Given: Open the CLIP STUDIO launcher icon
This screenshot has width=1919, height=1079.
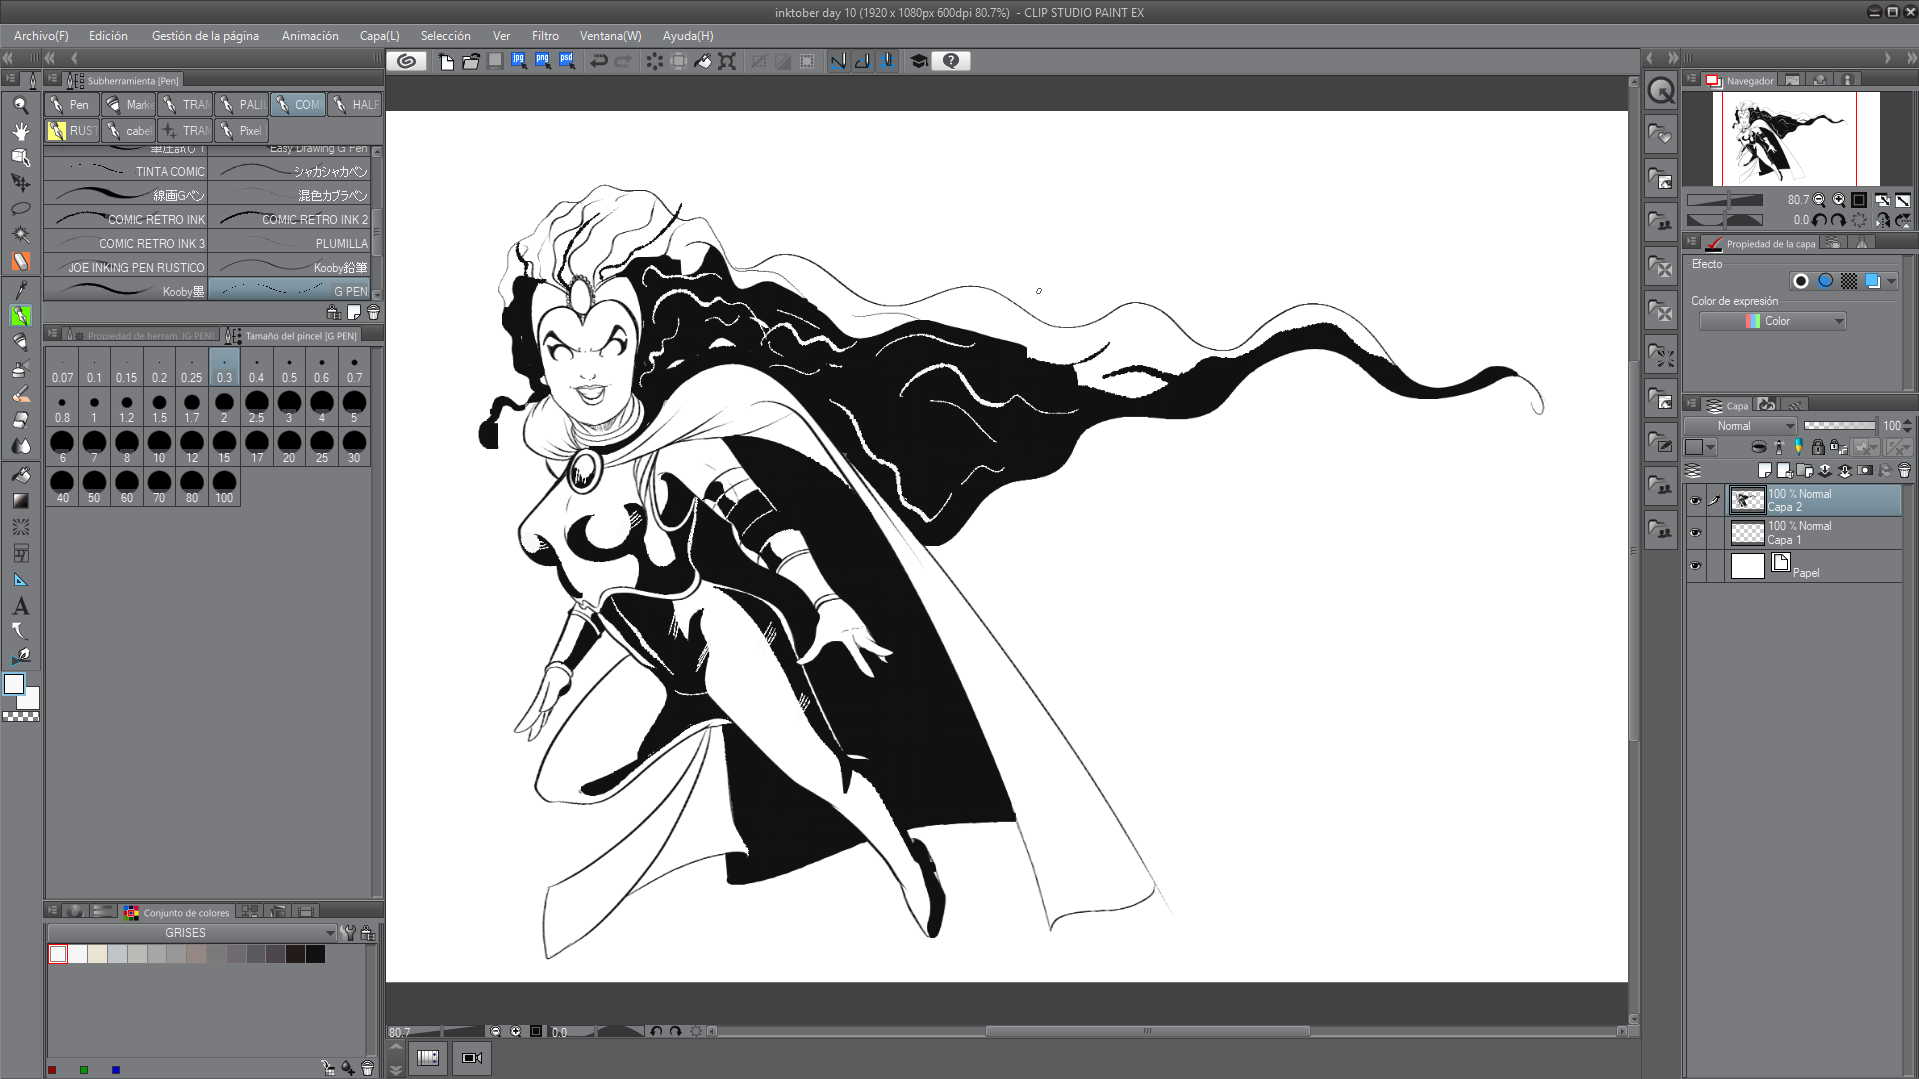Looking at the screenshot, I should (x=406, y=61).
